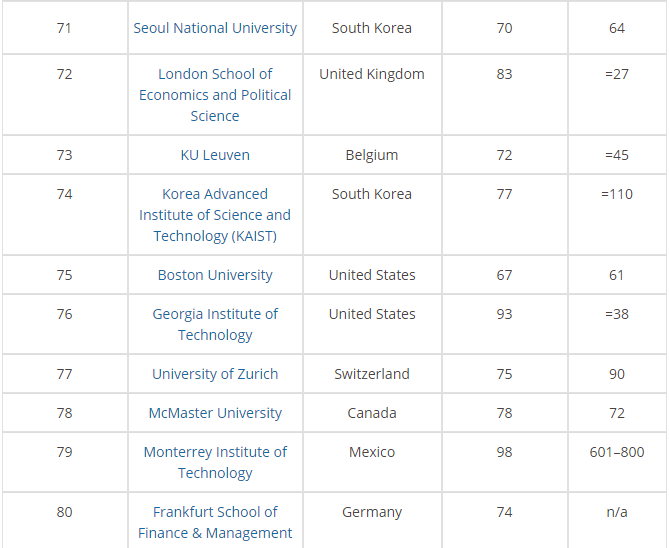Viewport: 669px width, 548px height.
Task: Click rank 71 cell
Action: click(x=64, y=28)
